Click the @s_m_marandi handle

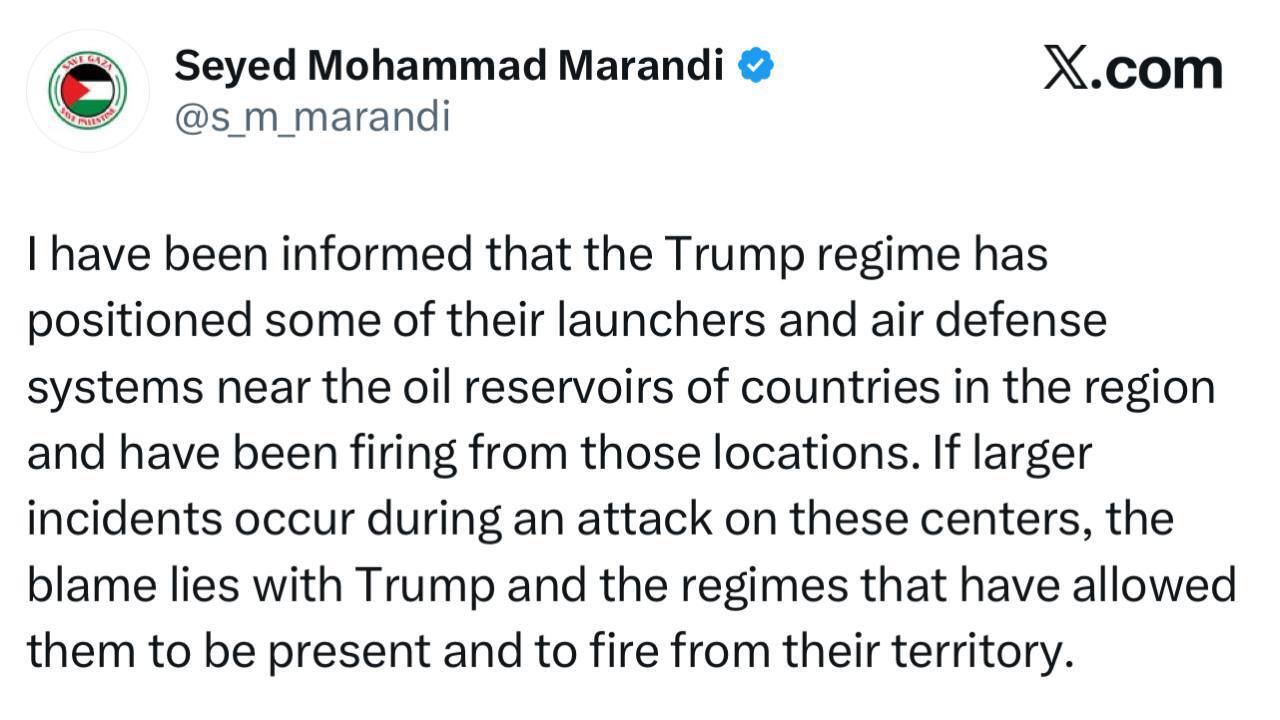coord(312,117)
